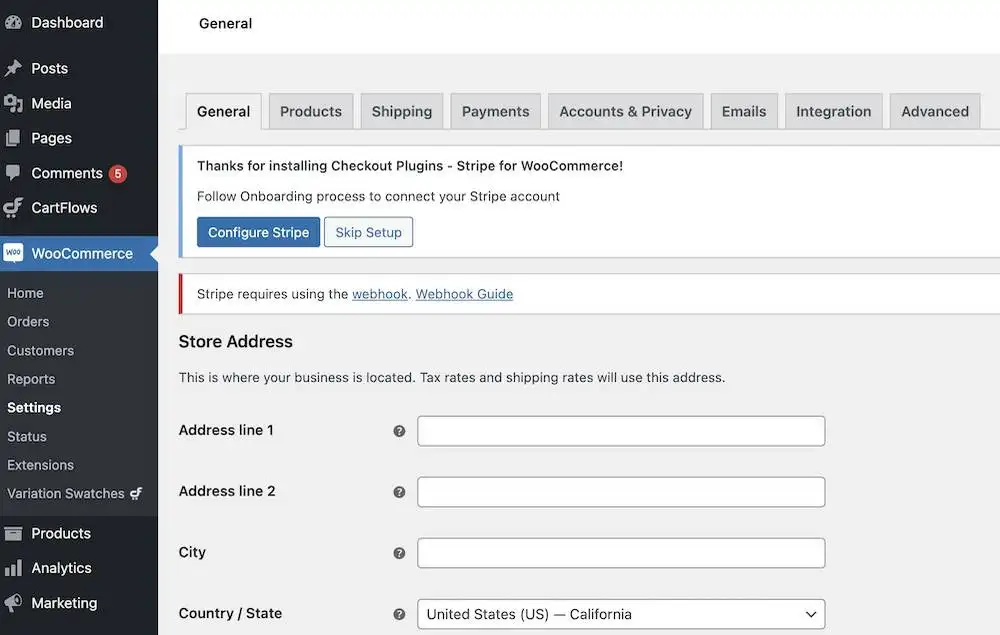Image resolution: width=1000 pixels, height=635 pixels.
Task: Click the CartFlows logo icon
Action: coord(13,208)
